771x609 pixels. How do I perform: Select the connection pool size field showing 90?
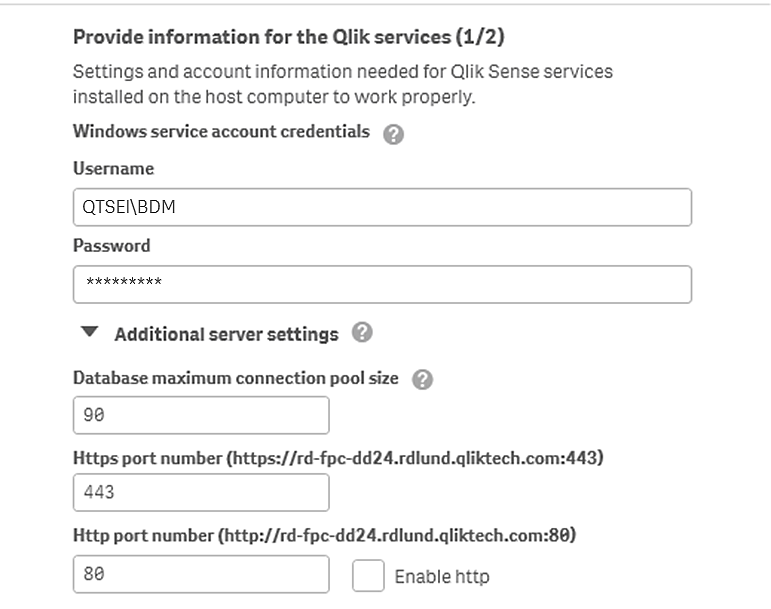[x=201, y=415]
